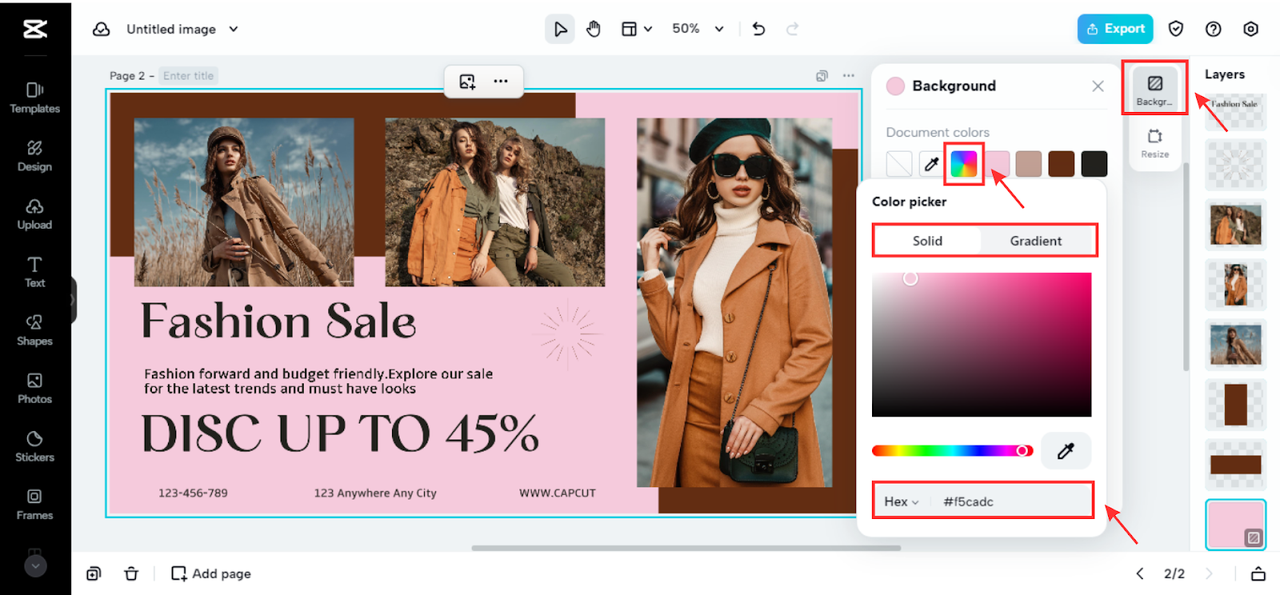Open the shield privacy icon
Screen dimensions: 1280x595
coord(1177,29)
